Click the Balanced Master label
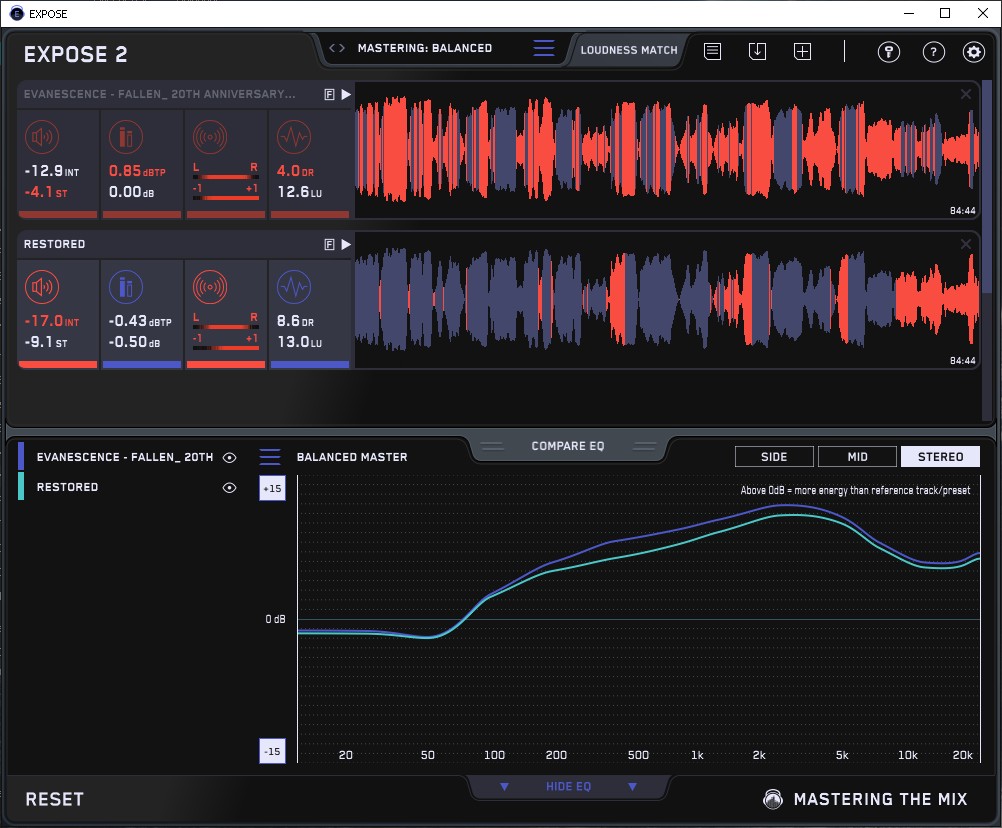 click(x=351, y=457)
